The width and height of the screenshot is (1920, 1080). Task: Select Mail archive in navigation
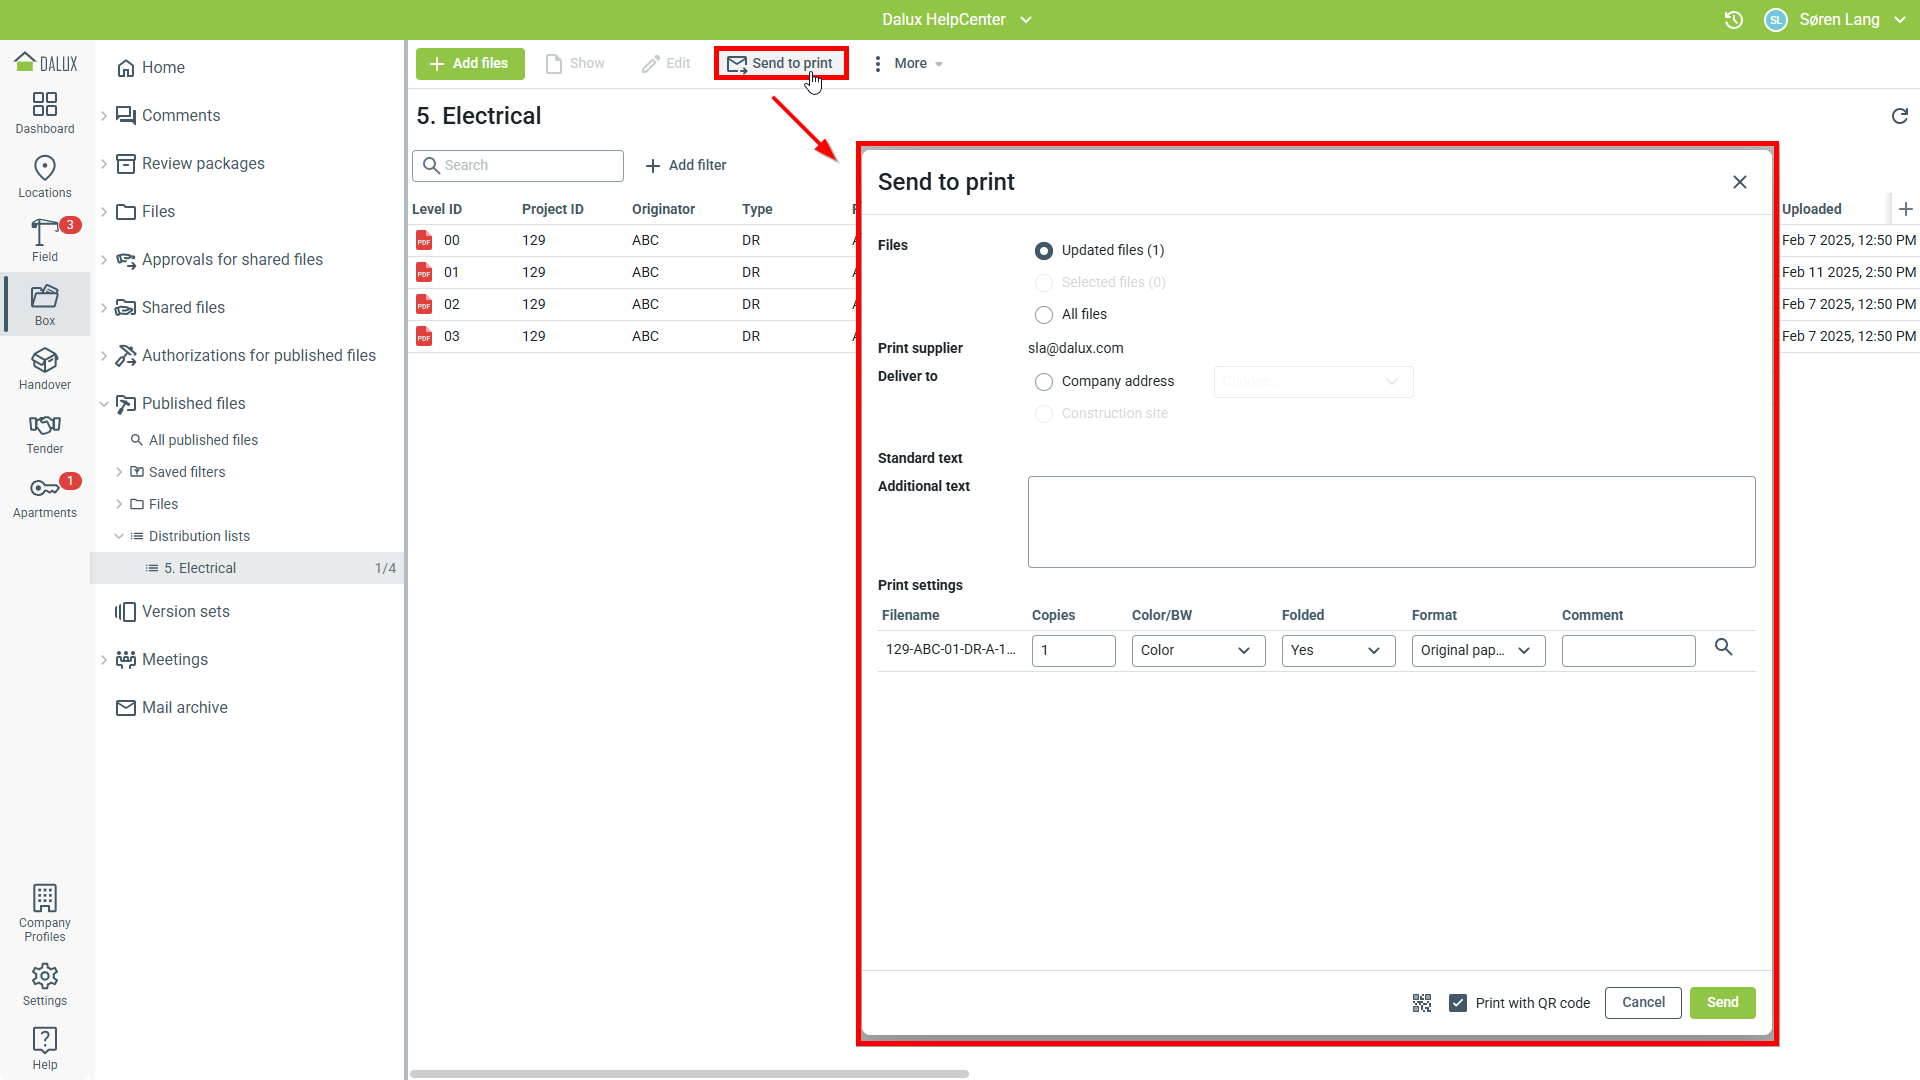[185, 708]
